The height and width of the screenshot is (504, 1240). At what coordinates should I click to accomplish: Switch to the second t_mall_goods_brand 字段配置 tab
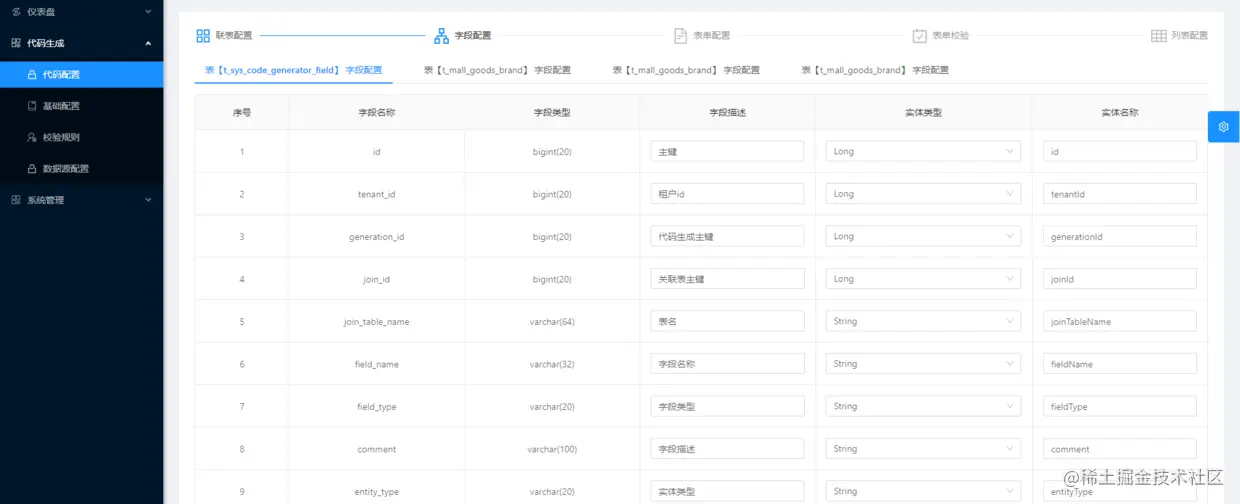click(x=497, y=71)
